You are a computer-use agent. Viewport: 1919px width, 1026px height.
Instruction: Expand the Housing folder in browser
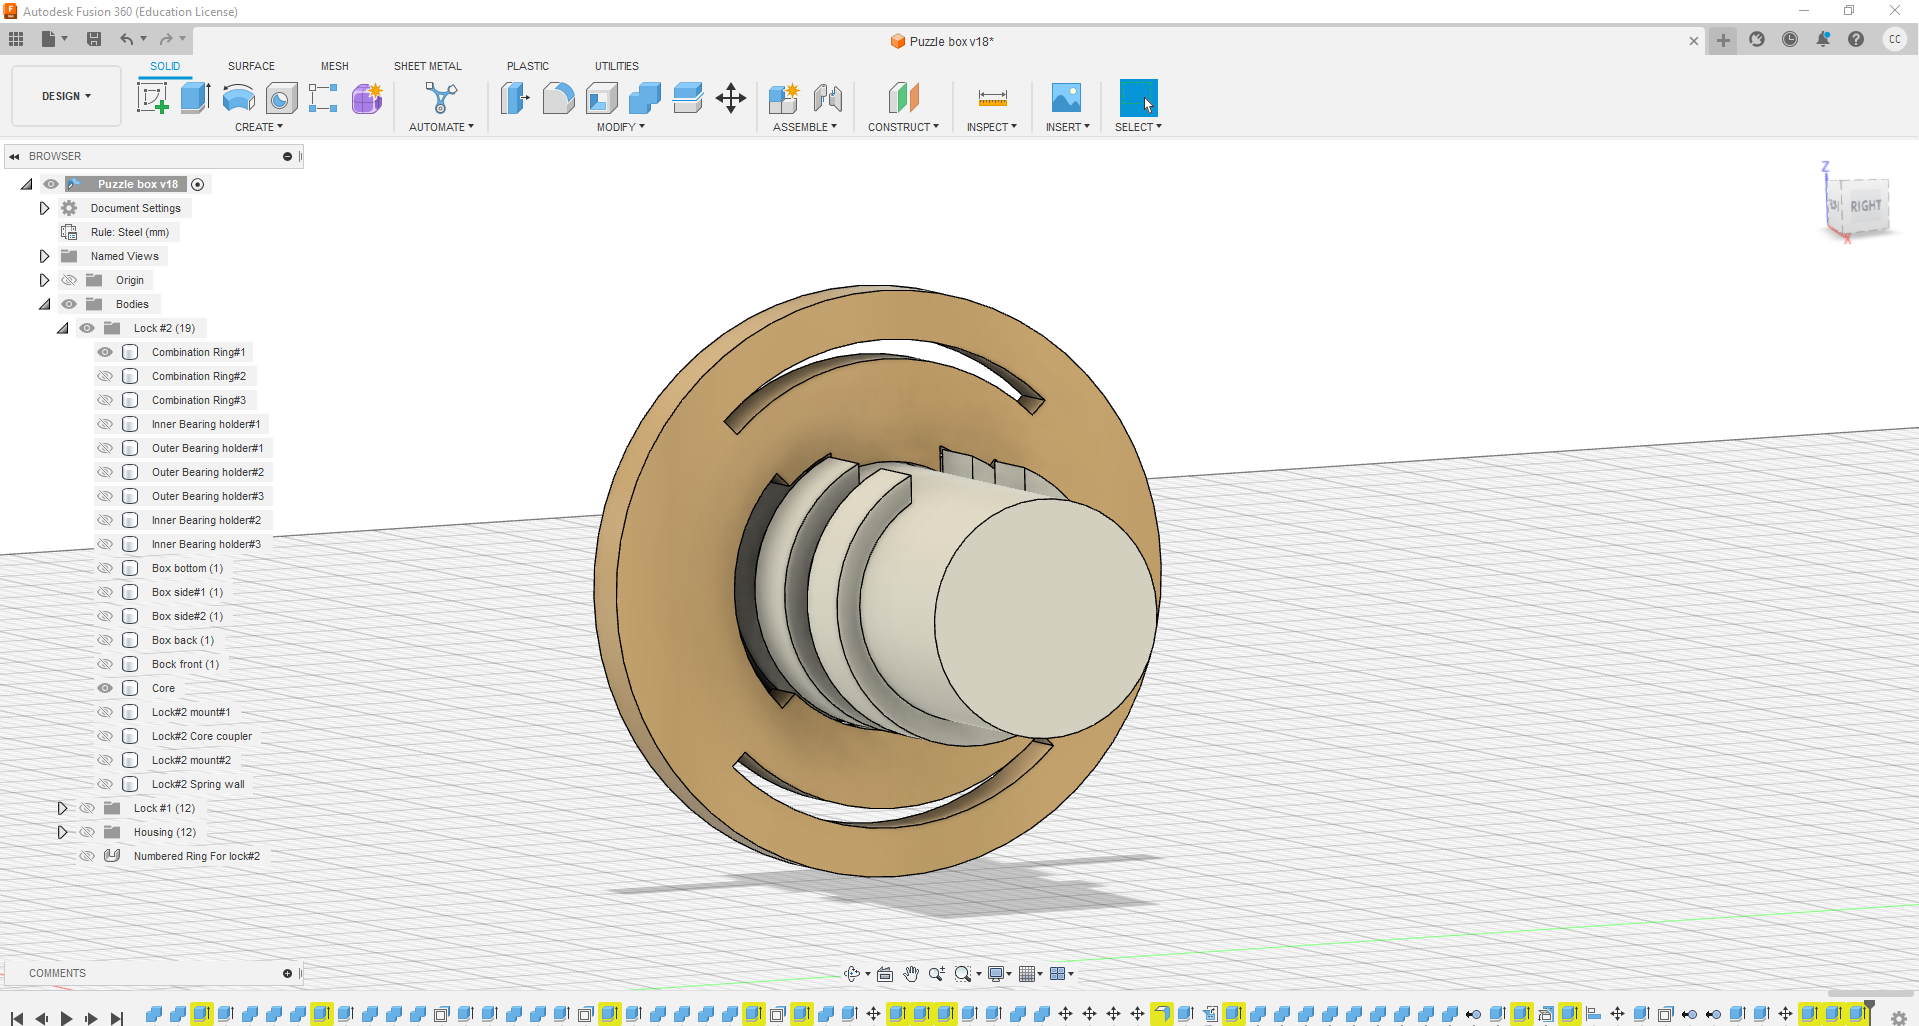(x=63, y=832)
